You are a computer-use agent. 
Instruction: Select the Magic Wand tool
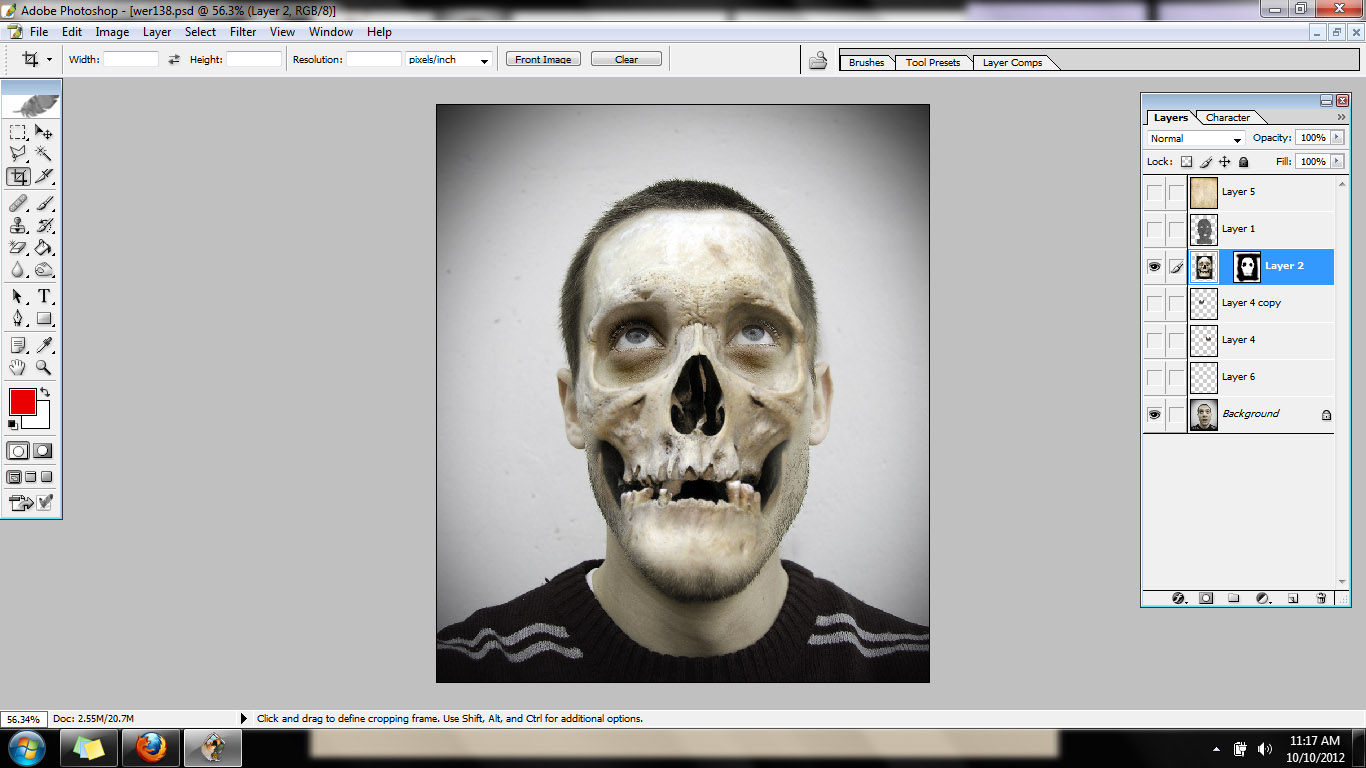[x=44, y=154]
